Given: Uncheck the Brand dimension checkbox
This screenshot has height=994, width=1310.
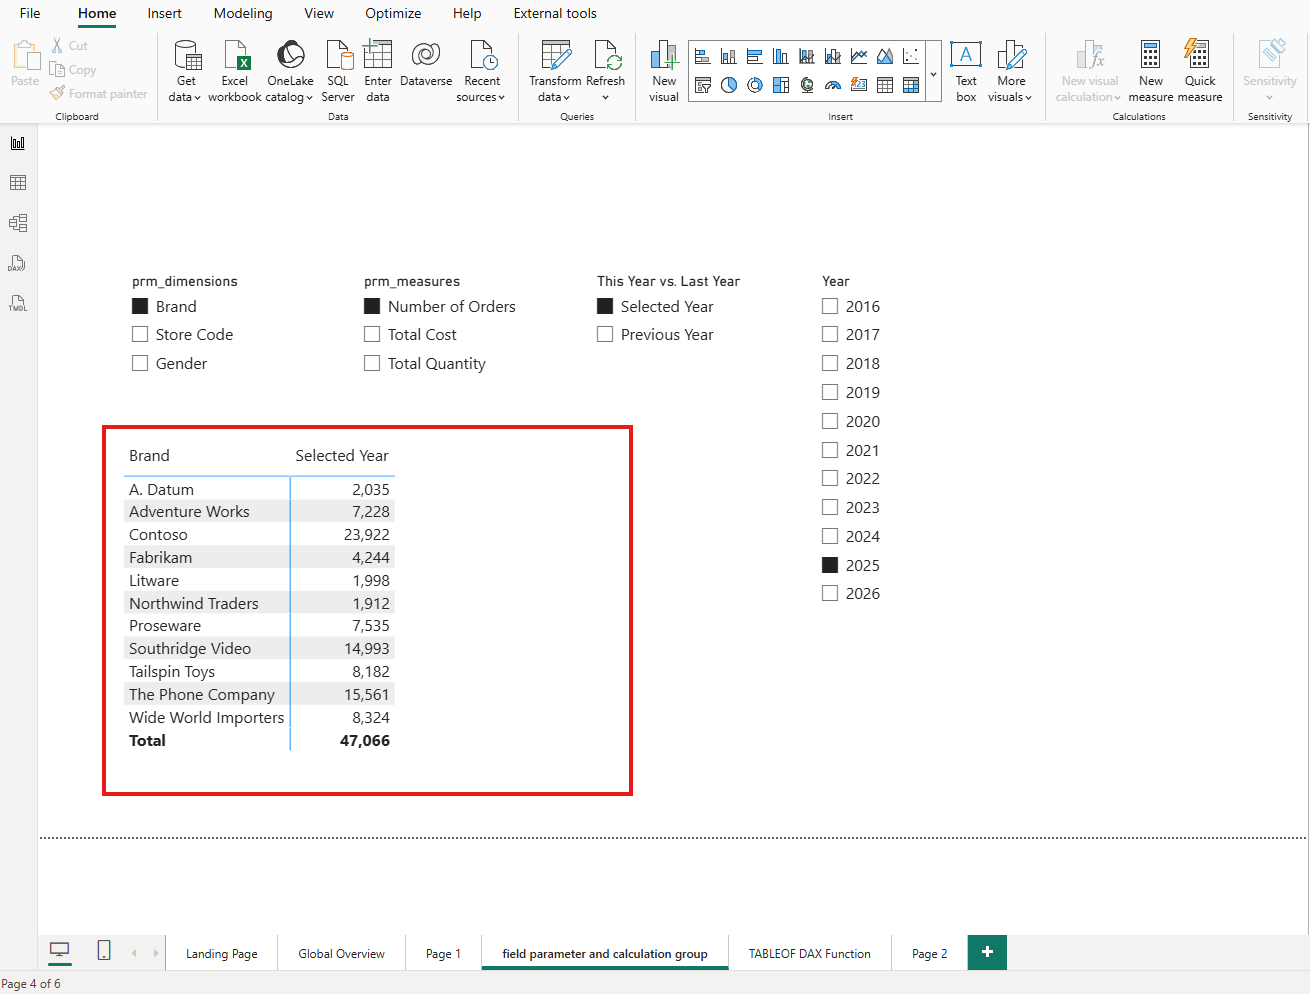Looking at the screenshot, I should point(140,306).
